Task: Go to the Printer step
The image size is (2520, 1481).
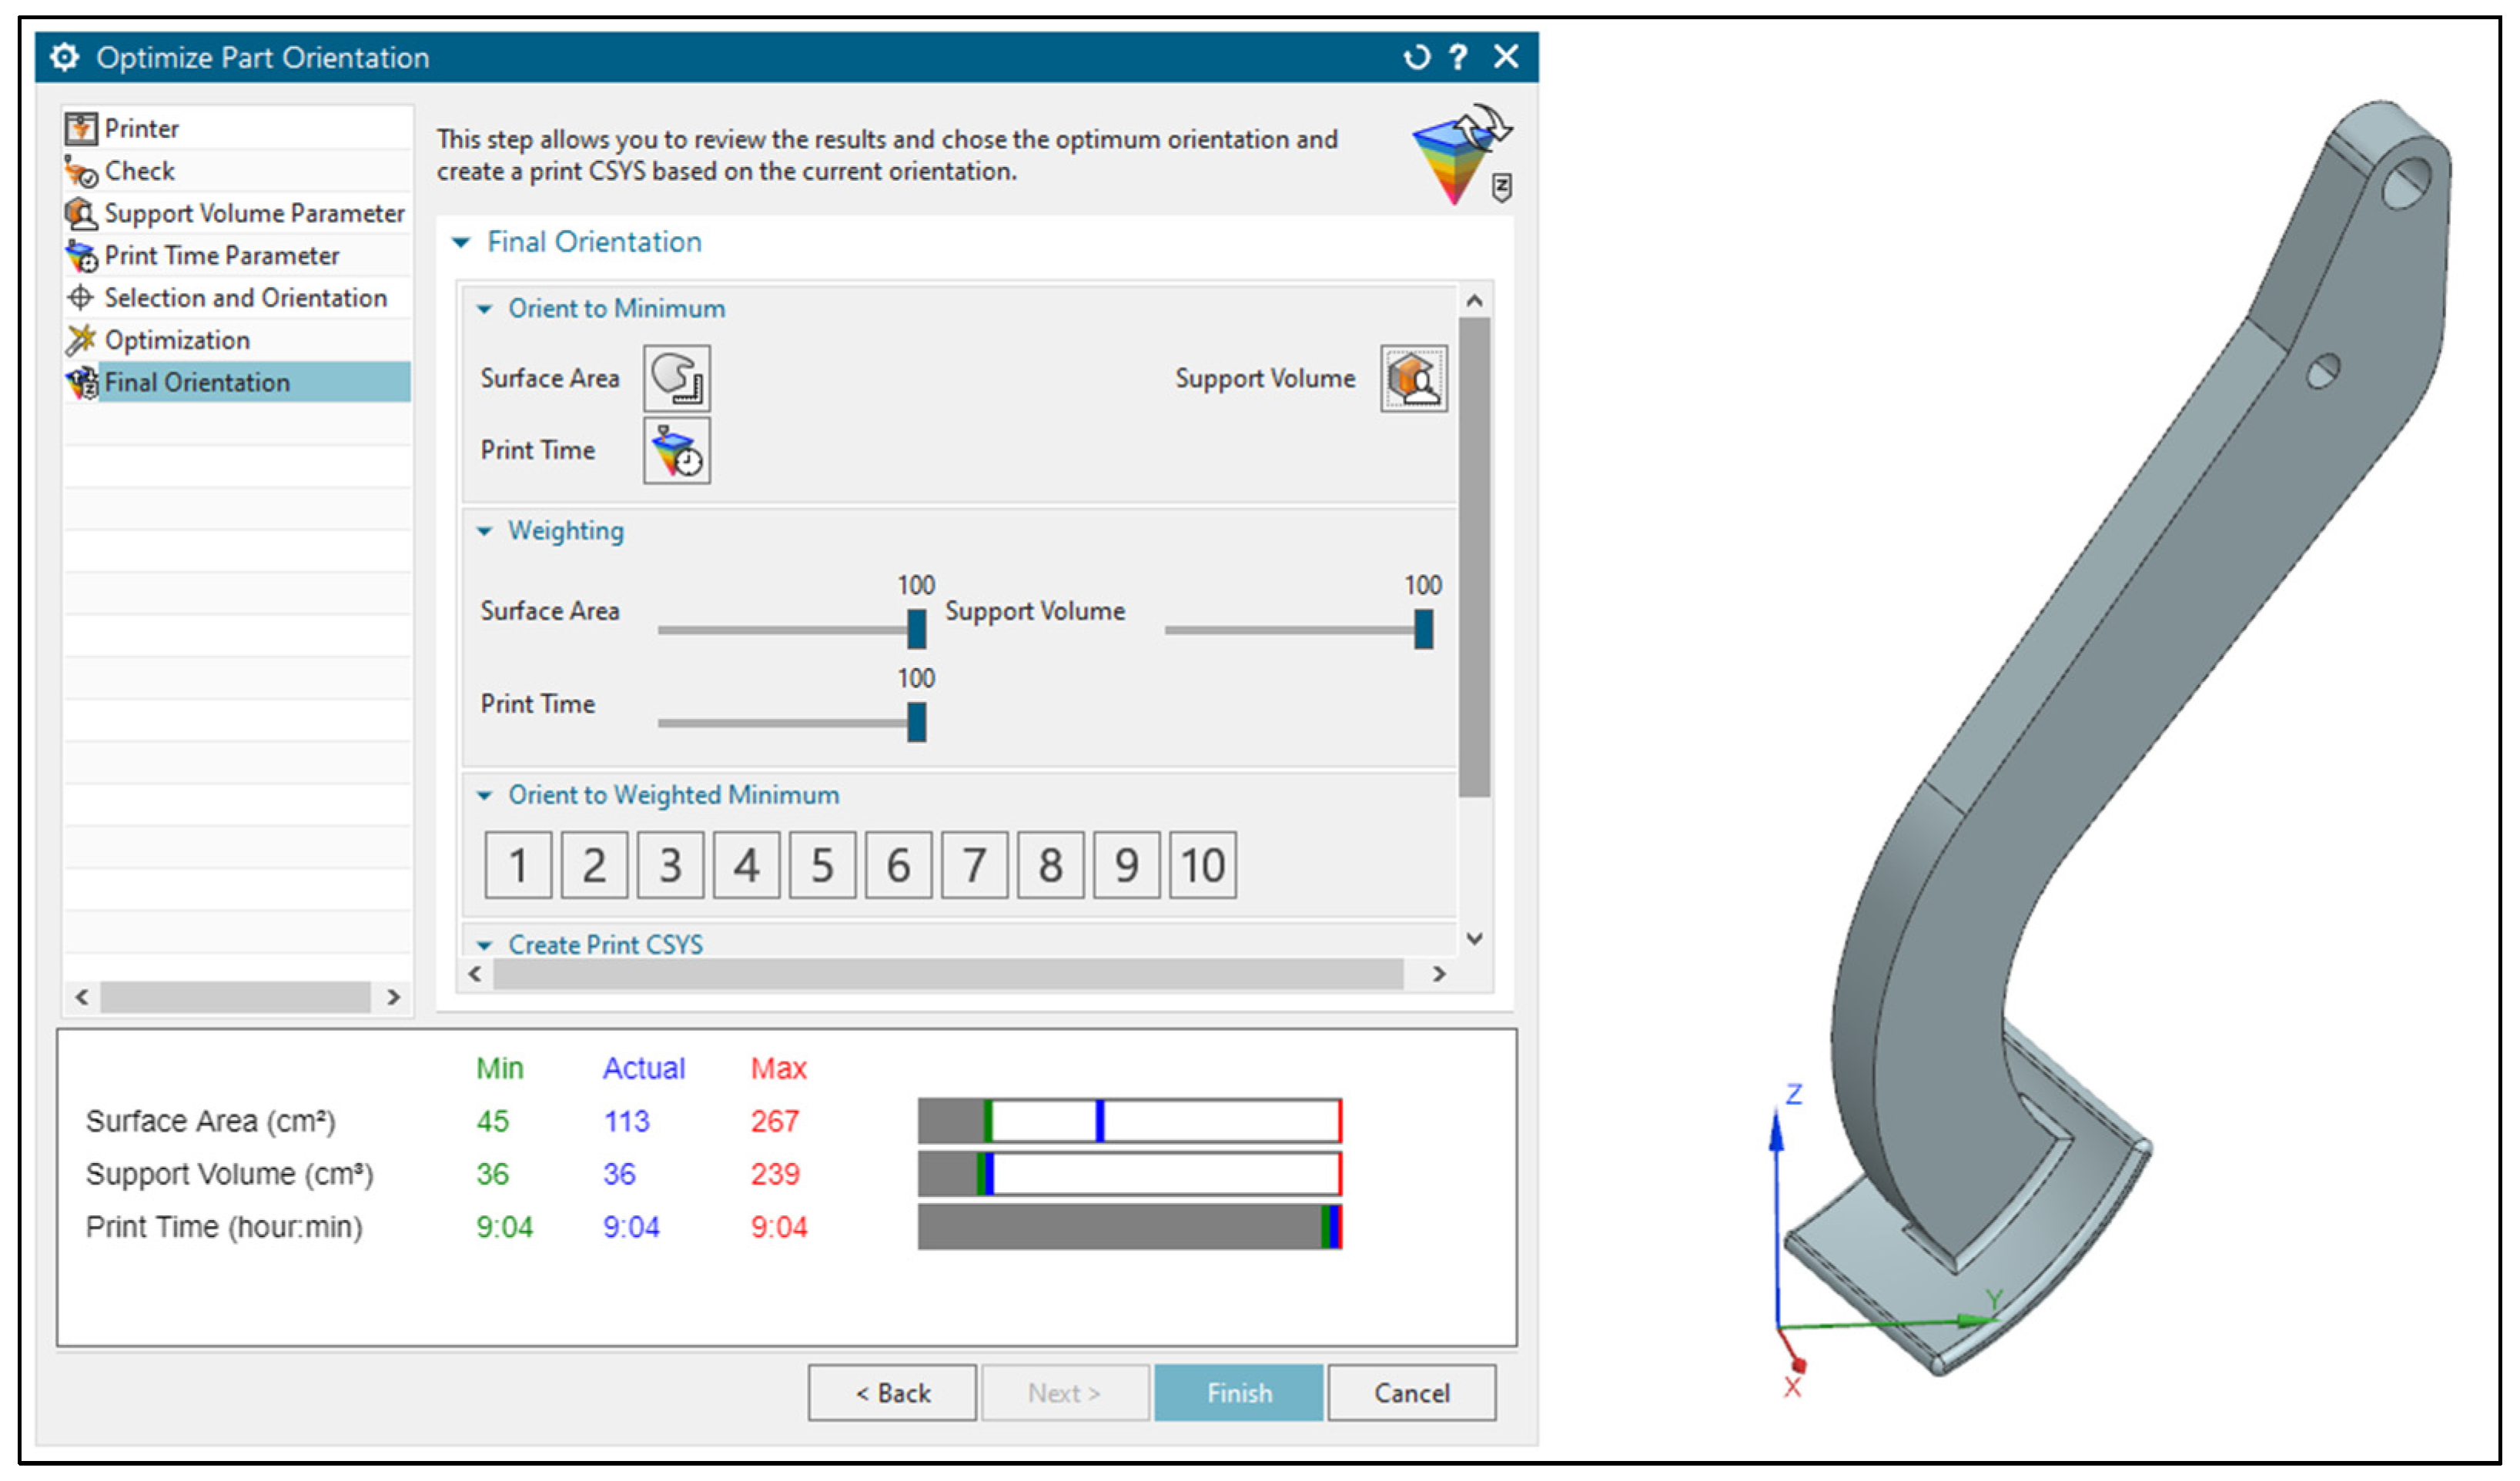Action: pos(141,128)
